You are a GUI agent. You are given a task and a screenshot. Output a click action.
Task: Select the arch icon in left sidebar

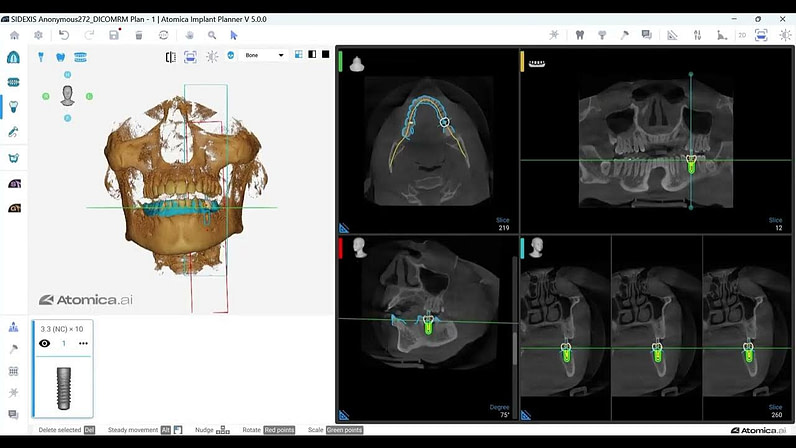tap(14, 56)
